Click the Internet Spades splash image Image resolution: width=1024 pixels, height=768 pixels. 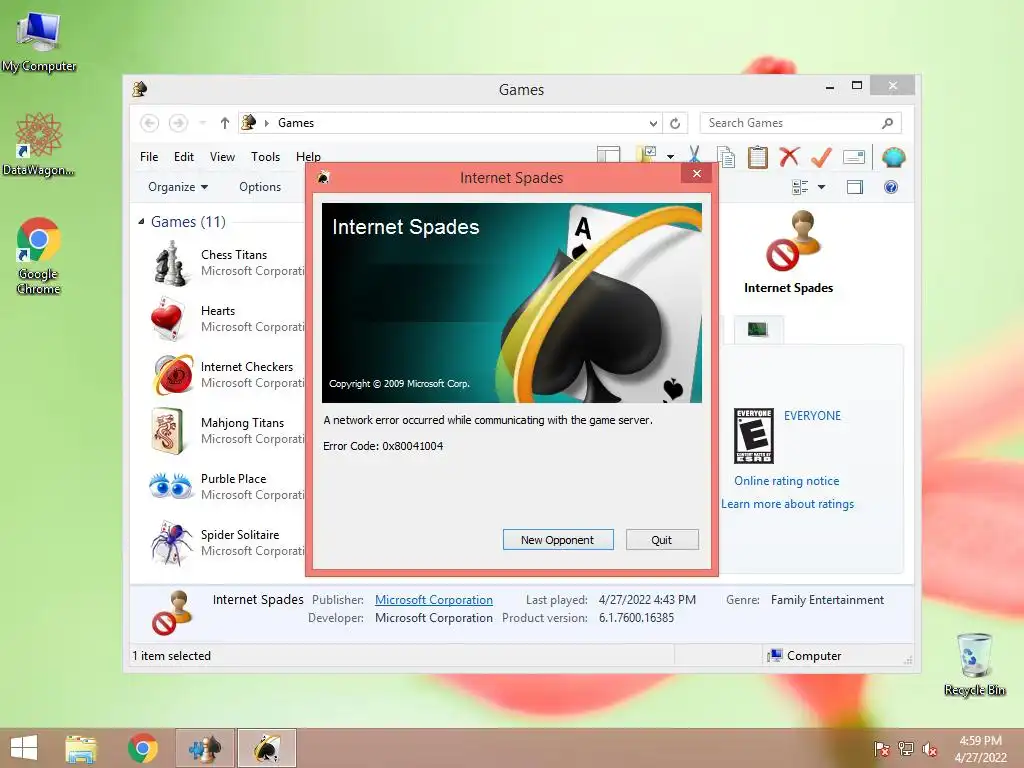pos(511,303)
